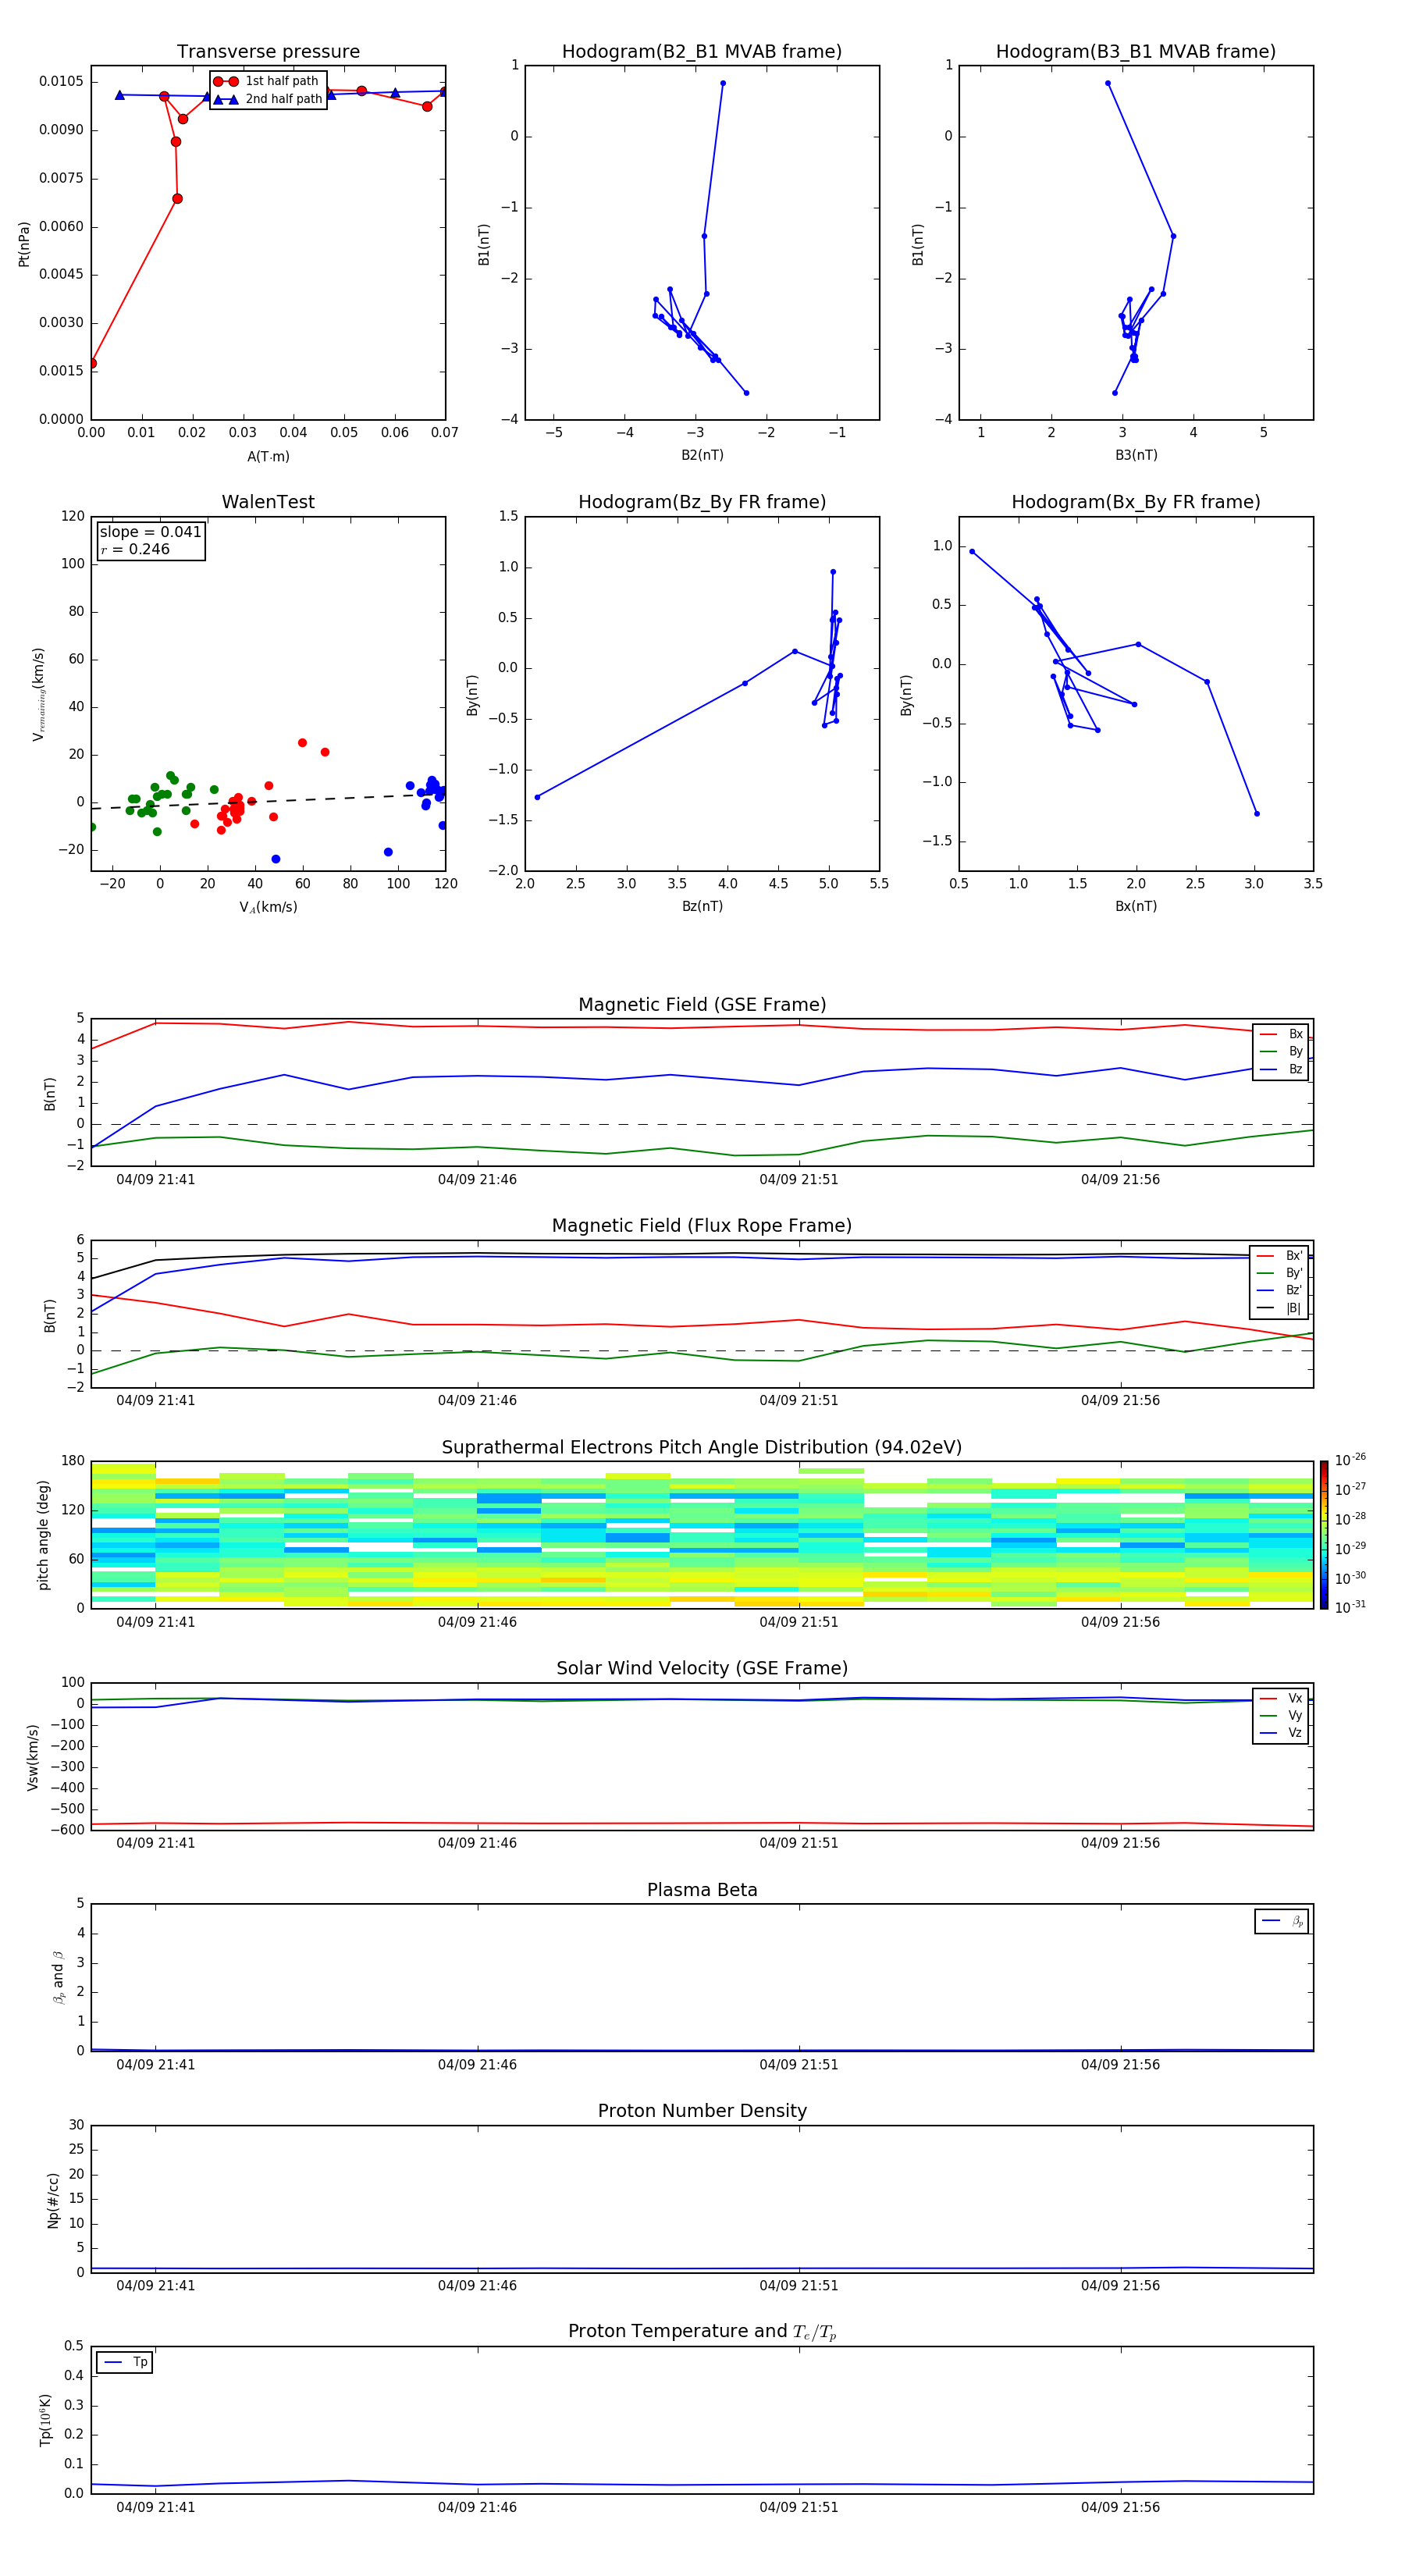Click the "B3(nT)" axis label
Image resolution: width=1405 pixels, height=2576 pixels.
1136,455
